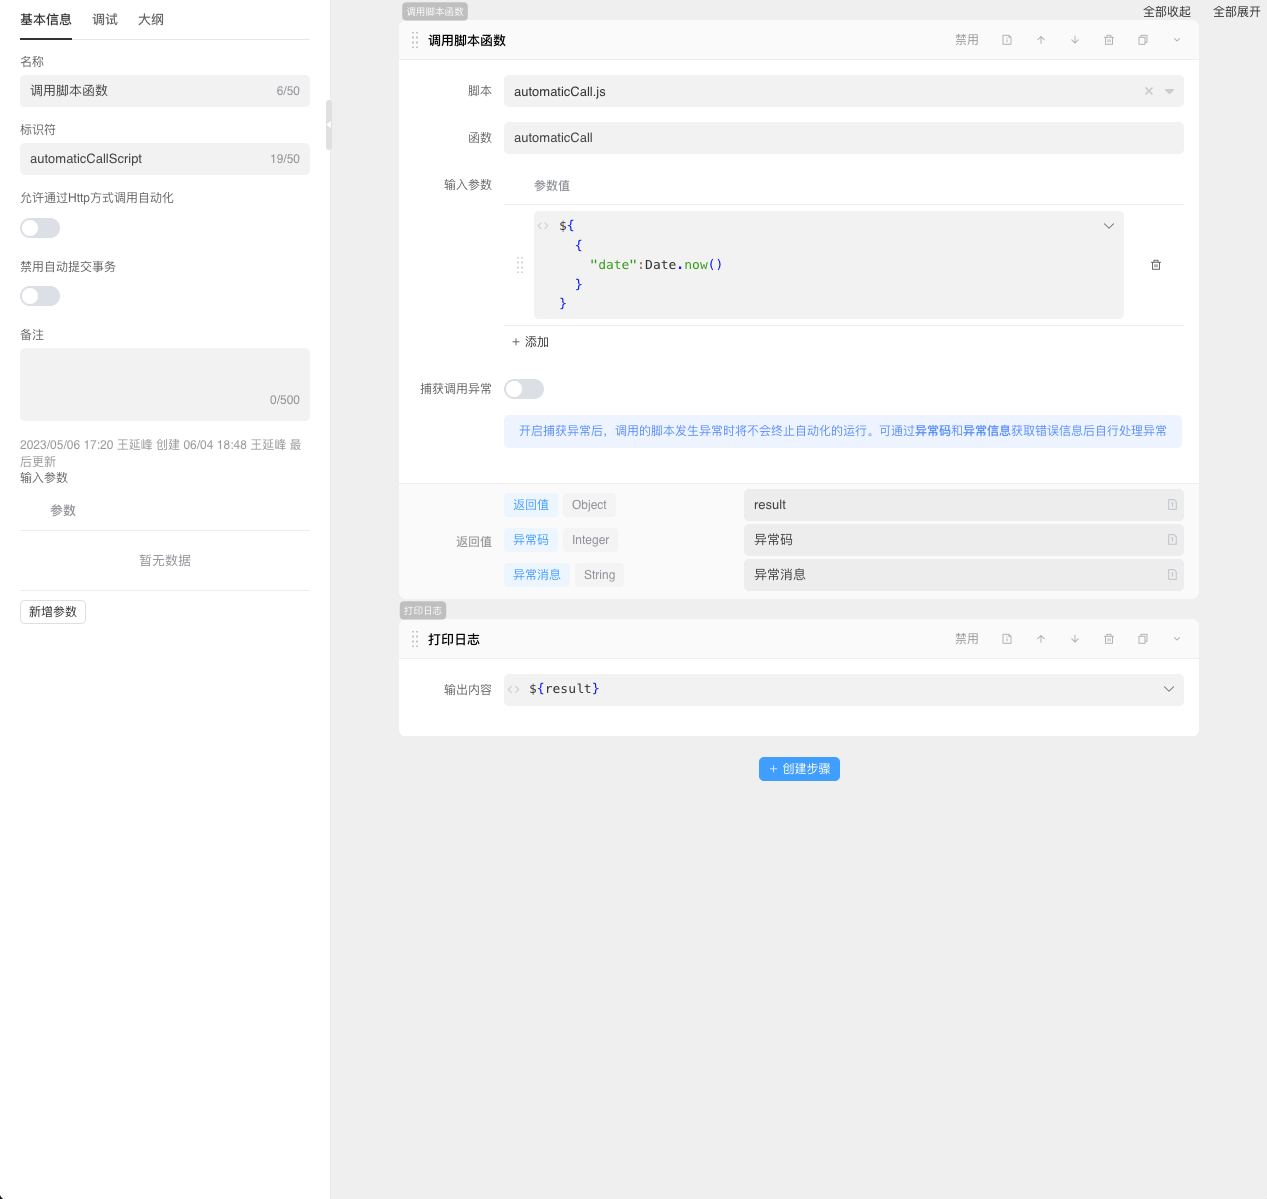
Task: Move the 调用脚本函数 step down
Action: (1075, 40)
